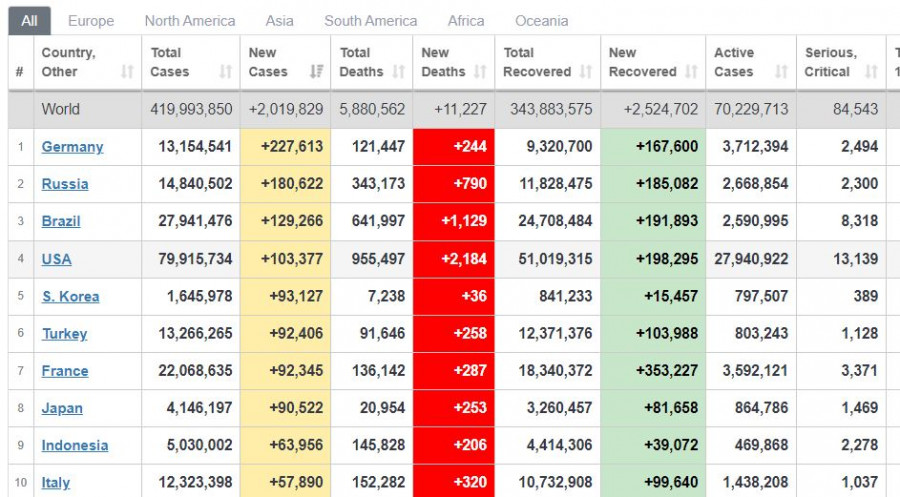Click the Total Recovered column header

click(548, 62)
